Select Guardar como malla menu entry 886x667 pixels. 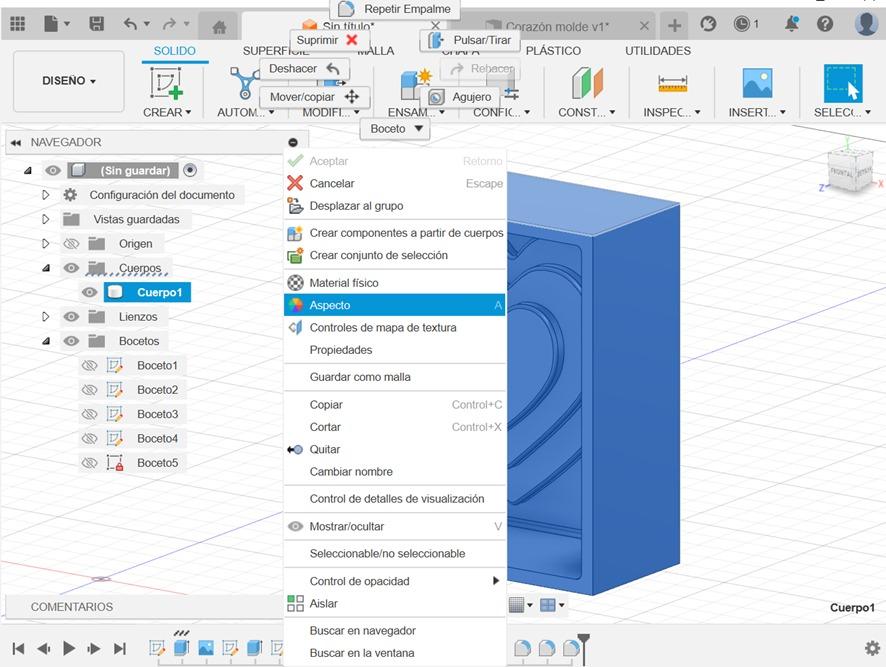(394, 377)
